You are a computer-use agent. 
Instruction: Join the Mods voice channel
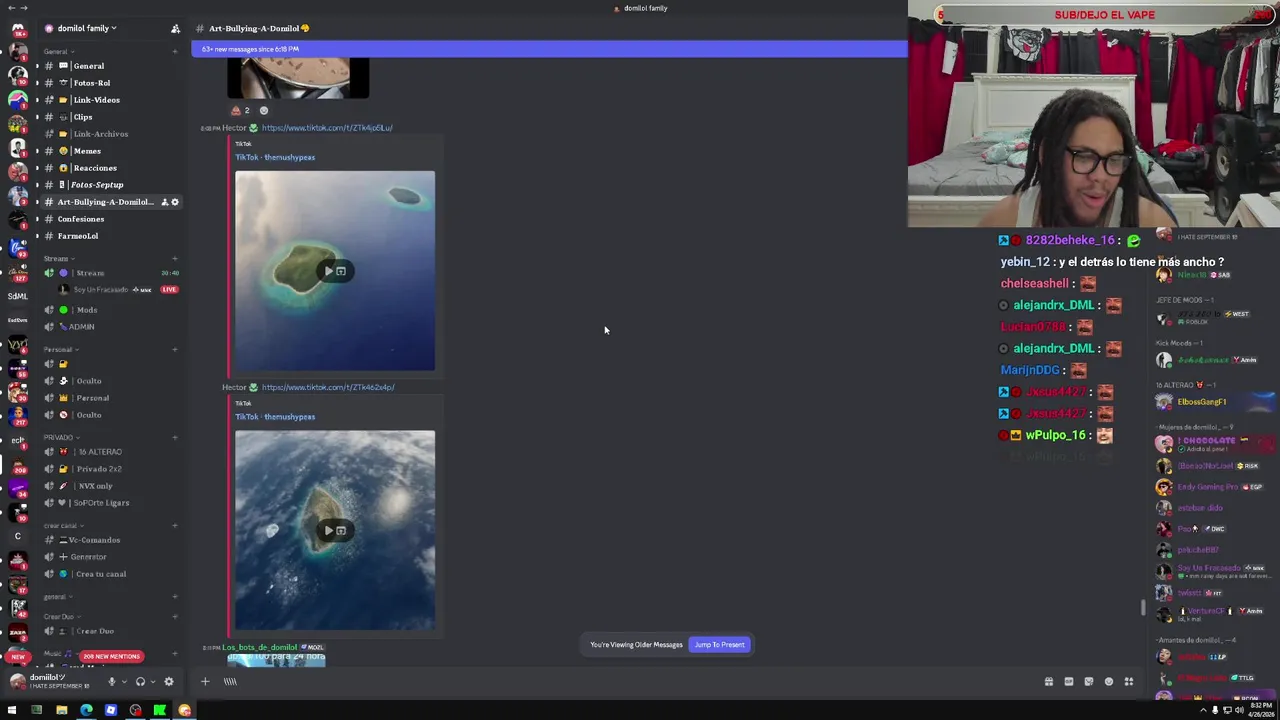pyautogui.click(x=110, y=310)
